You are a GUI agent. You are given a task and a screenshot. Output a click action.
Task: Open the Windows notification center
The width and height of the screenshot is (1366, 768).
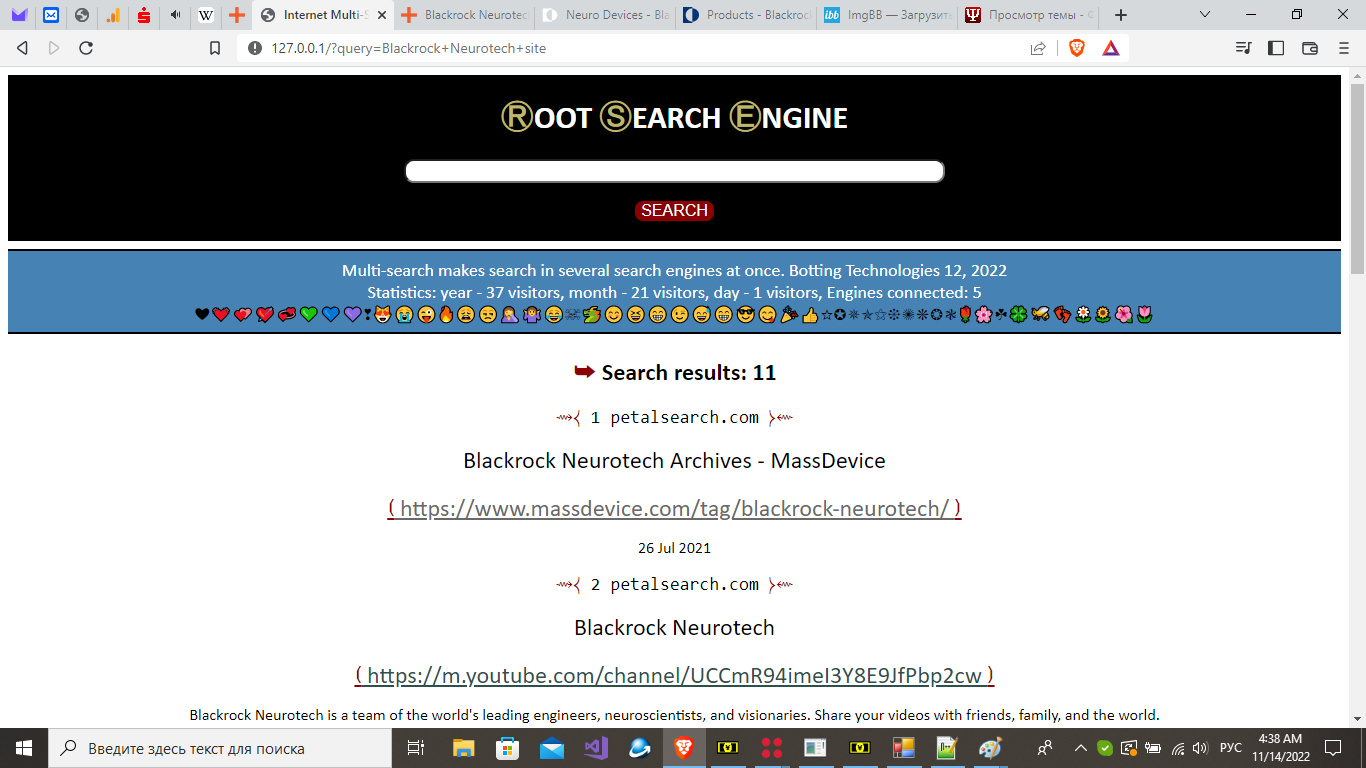1333,748
